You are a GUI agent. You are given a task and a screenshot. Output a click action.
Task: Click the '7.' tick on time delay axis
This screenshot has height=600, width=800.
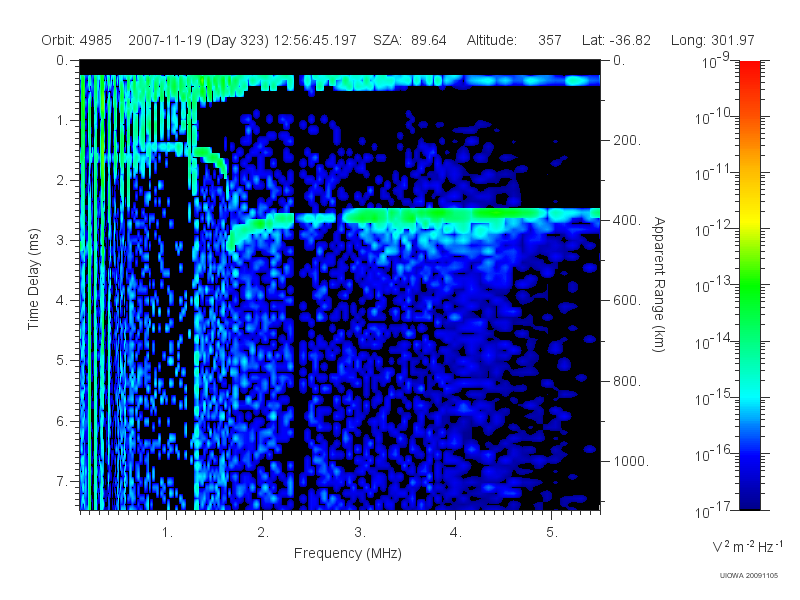click(x=62, y=481)
